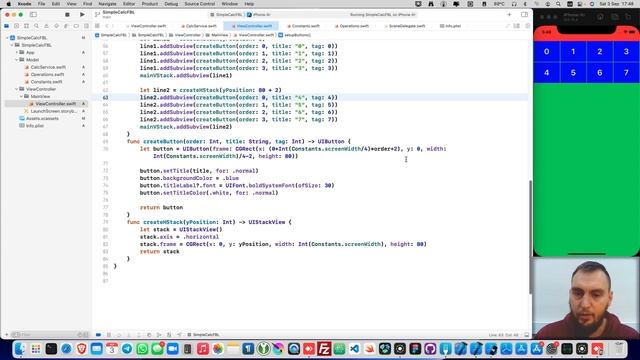Click the Simulator screenshot icon
640x360 pixels.
tap(614, 17)
